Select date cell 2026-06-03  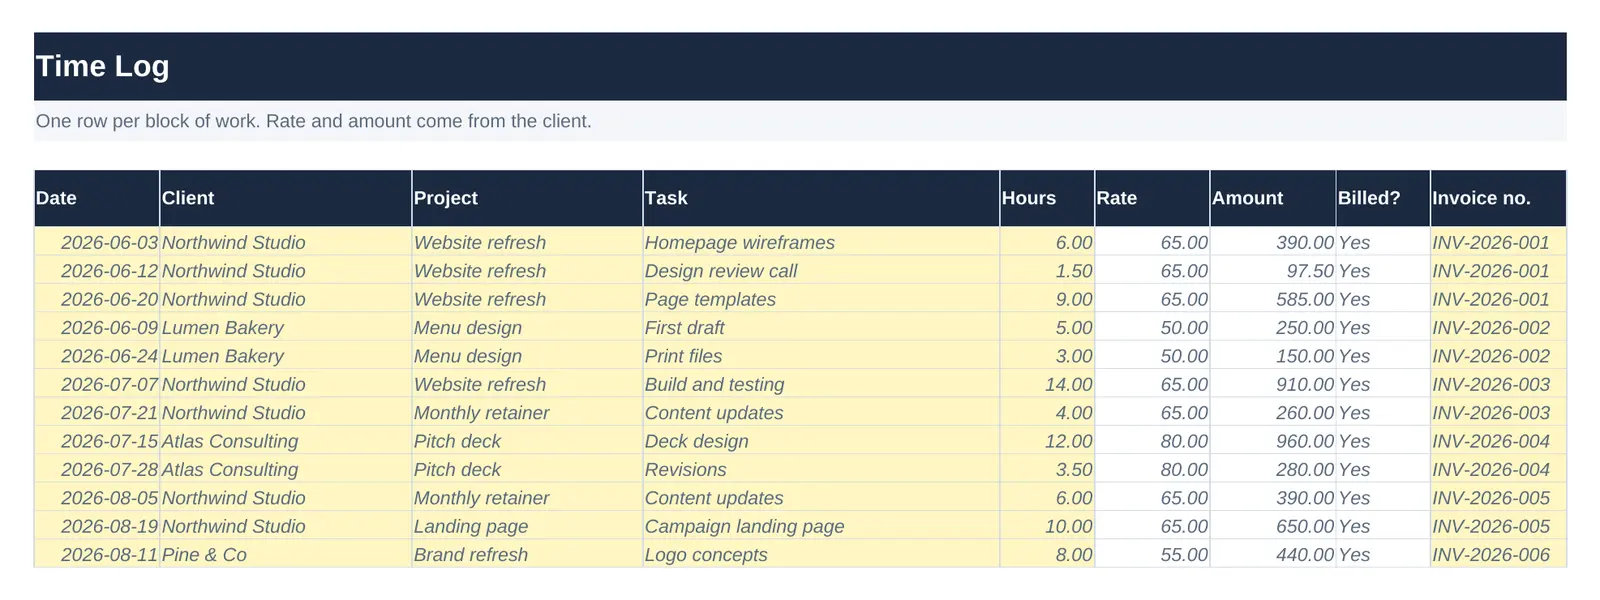click(x=97, y=242)
